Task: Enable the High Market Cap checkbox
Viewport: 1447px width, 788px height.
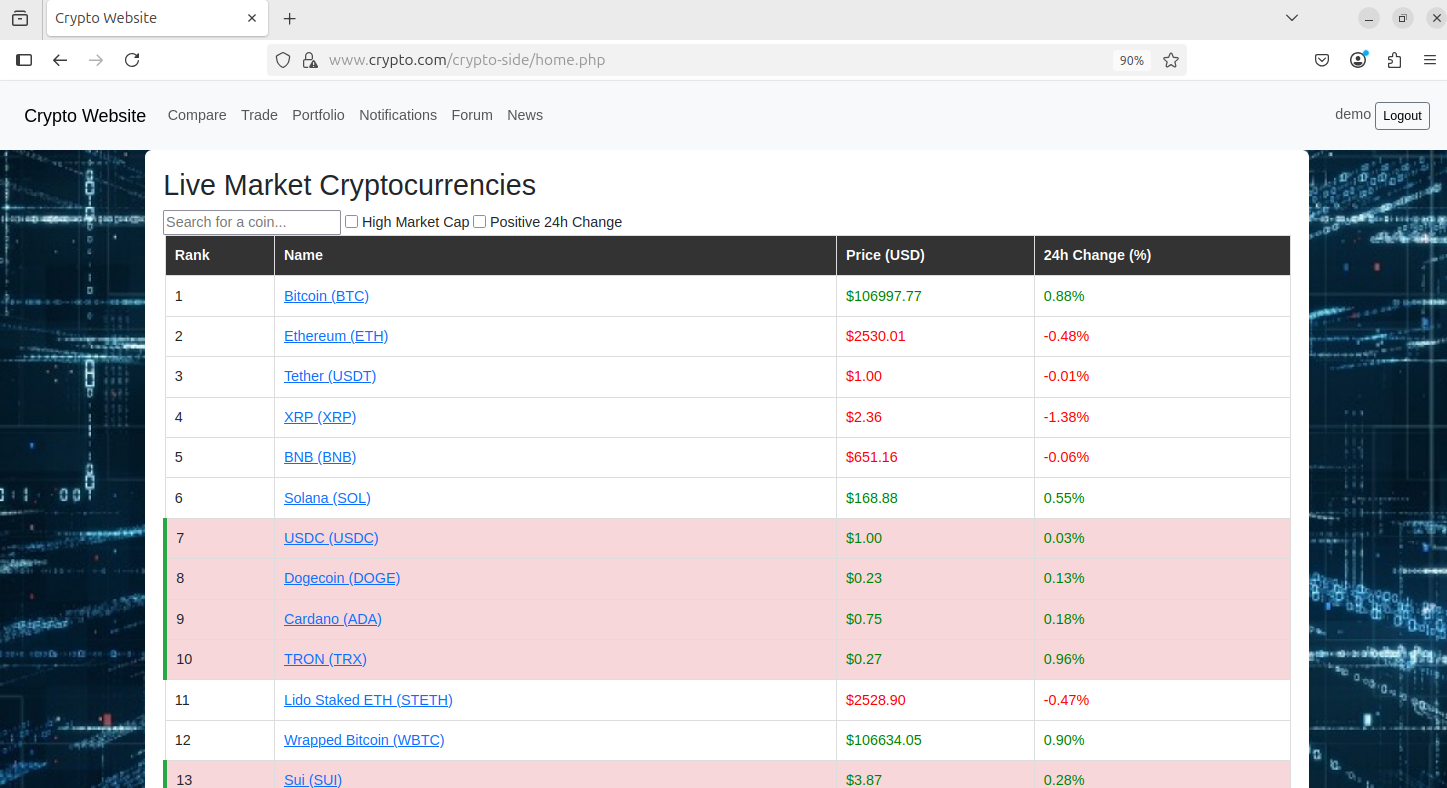Action: [x=351, y=222]
